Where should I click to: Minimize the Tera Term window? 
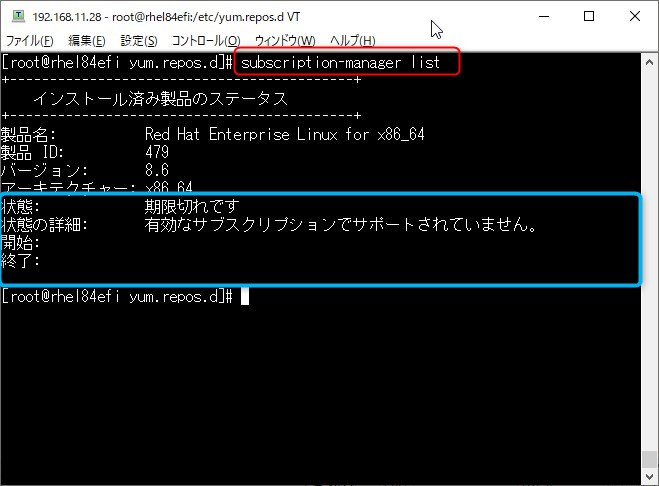click(544, 16)
